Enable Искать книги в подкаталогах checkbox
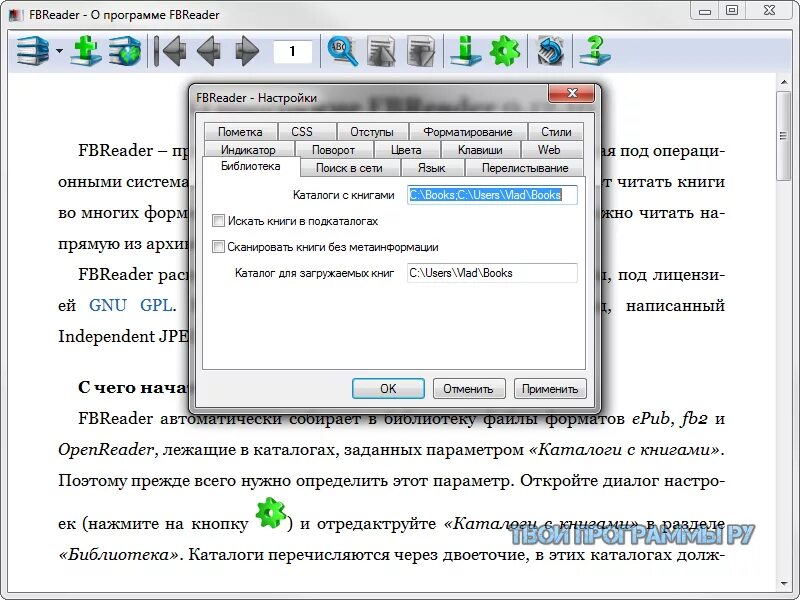800x600 pixels. (218, 220)
